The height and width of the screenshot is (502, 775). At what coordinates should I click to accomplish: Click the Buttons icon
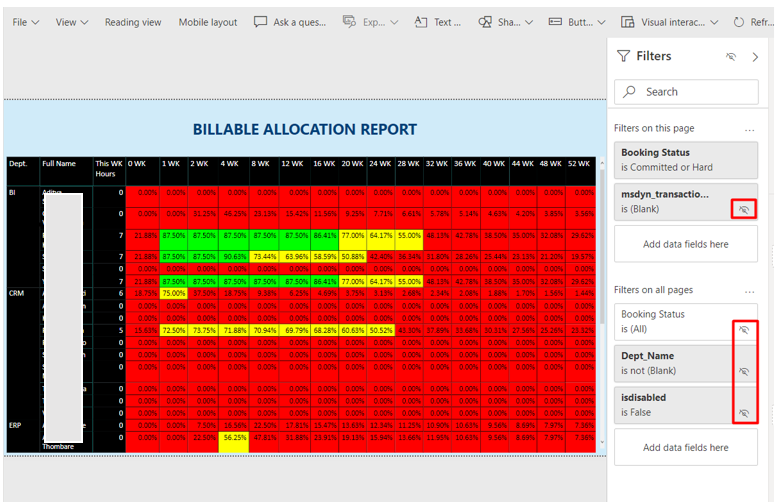pos(555,22)
